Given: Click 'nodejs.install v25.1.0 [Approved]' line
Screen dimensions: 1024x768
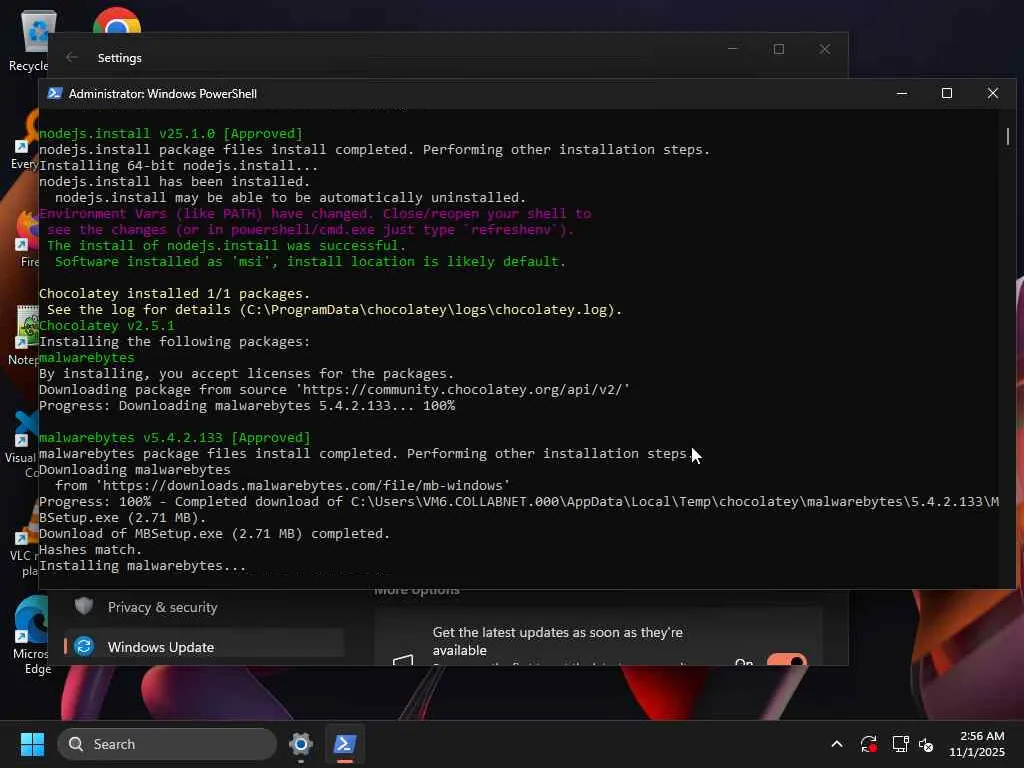Looking at the screenshot, I should tap(170, 133).
